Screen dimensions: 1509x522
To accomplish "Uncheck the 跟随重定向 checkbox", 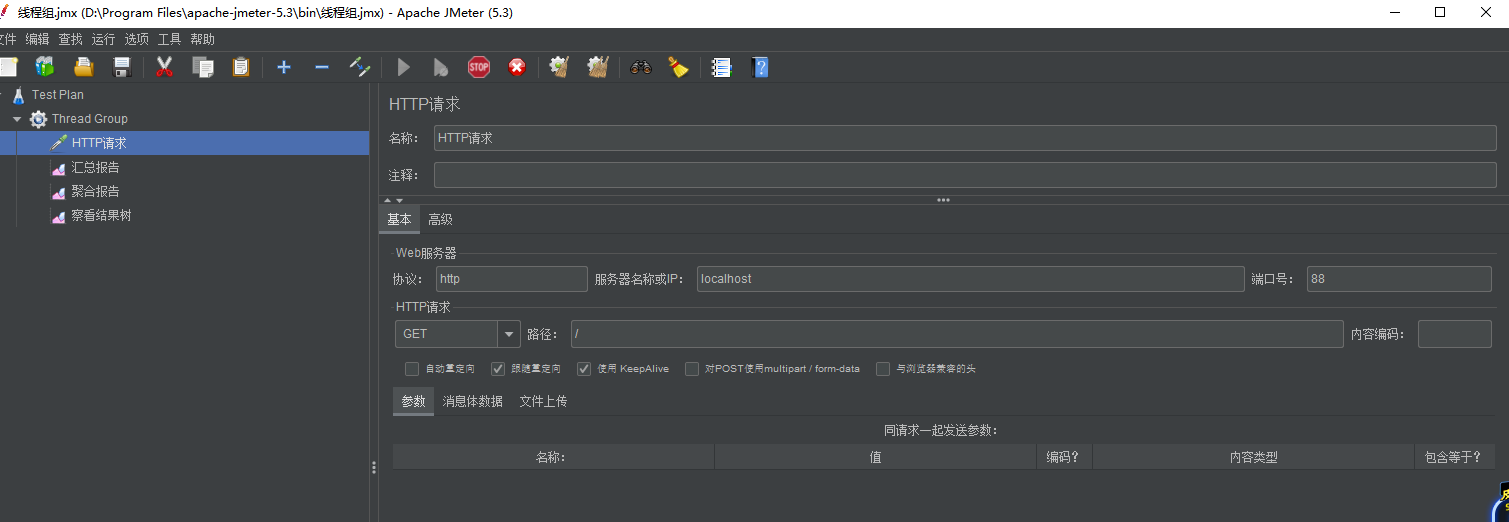I will [498, 369].
